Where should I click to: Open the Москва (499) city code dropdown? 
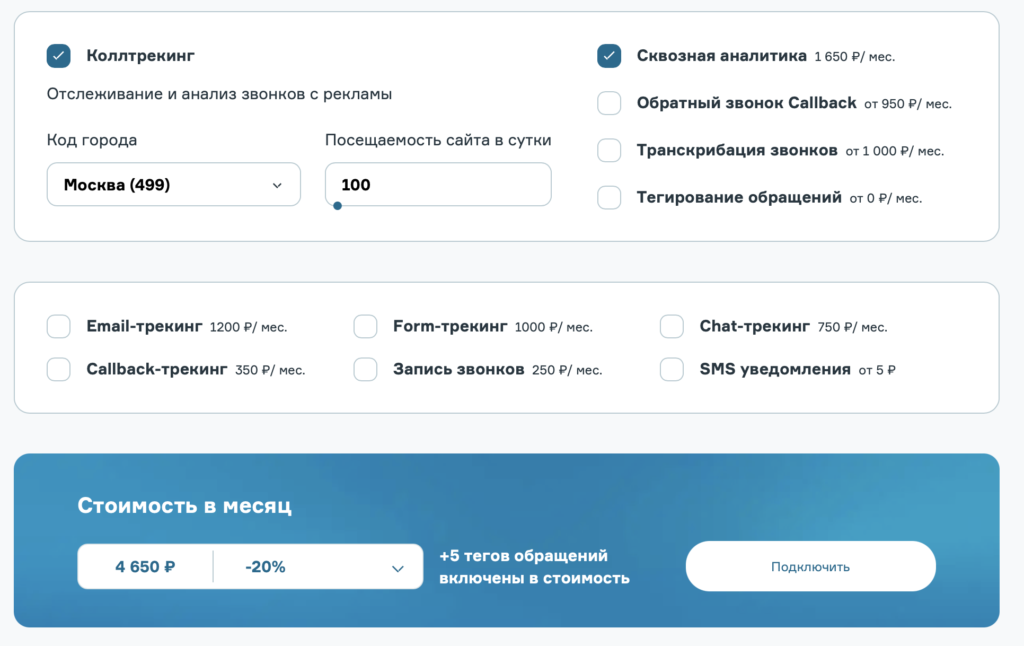click(173, 185)
